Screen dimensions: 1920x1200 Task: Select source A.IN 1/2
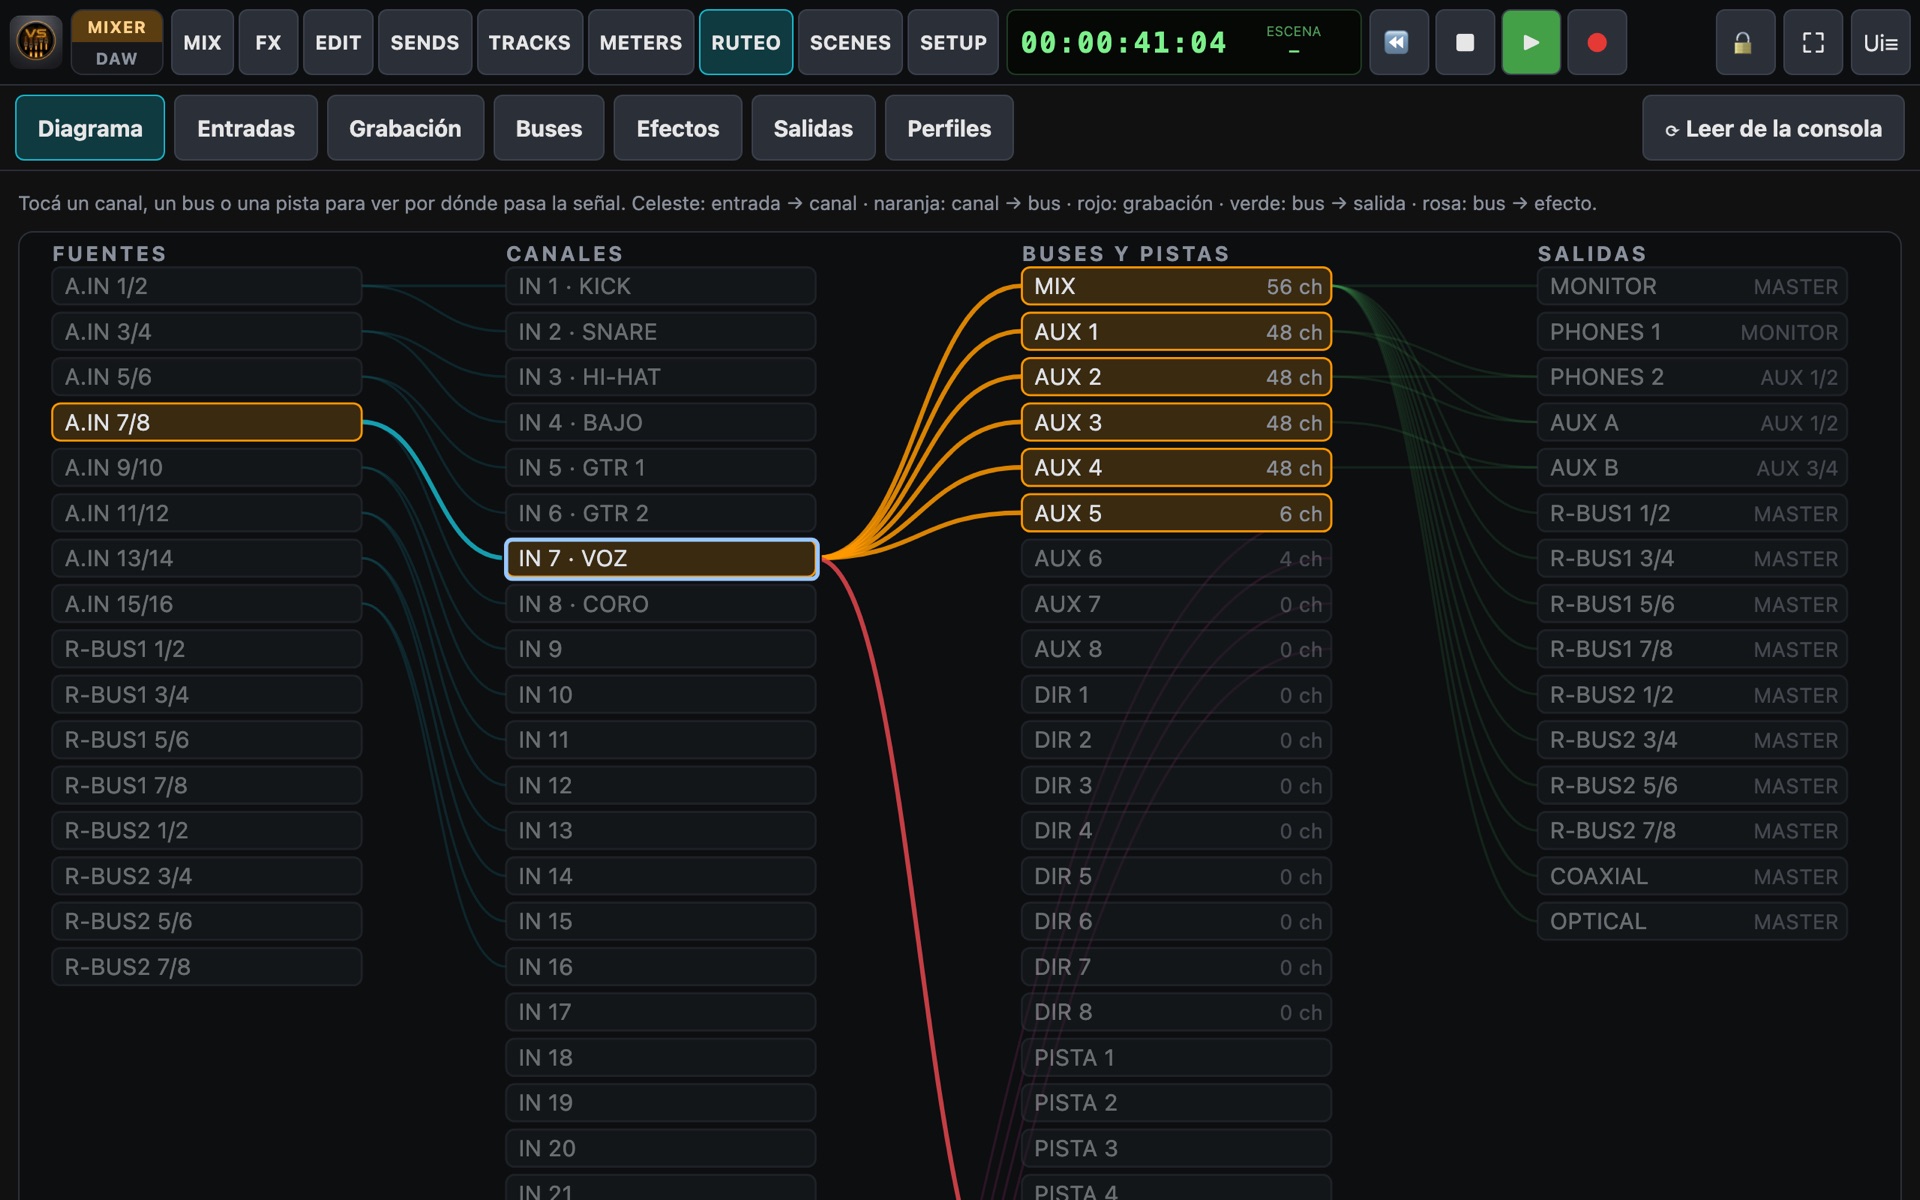[x=207, y=286]
